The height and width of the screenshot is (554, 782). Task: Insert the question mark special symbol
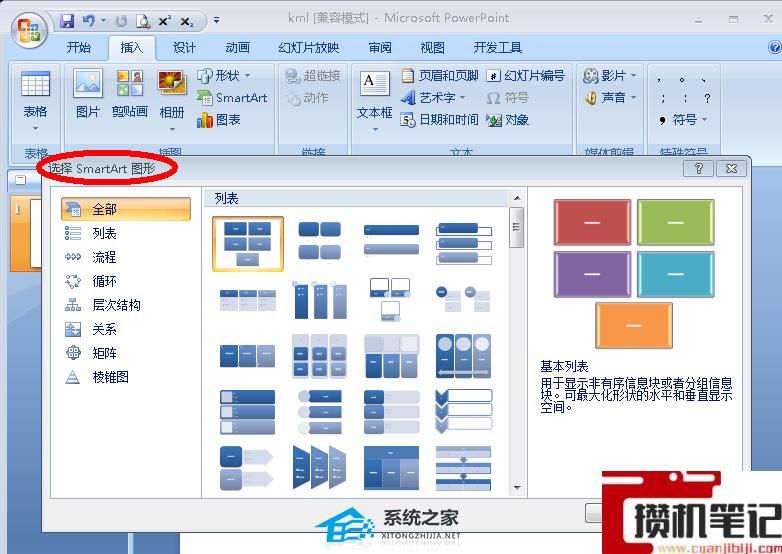tap(707, 98)
